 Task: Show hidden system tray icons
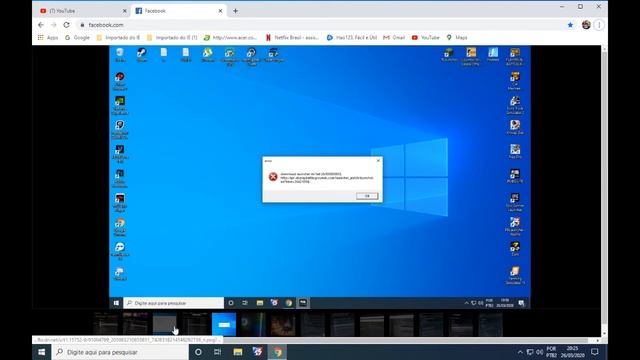[520, 352]
